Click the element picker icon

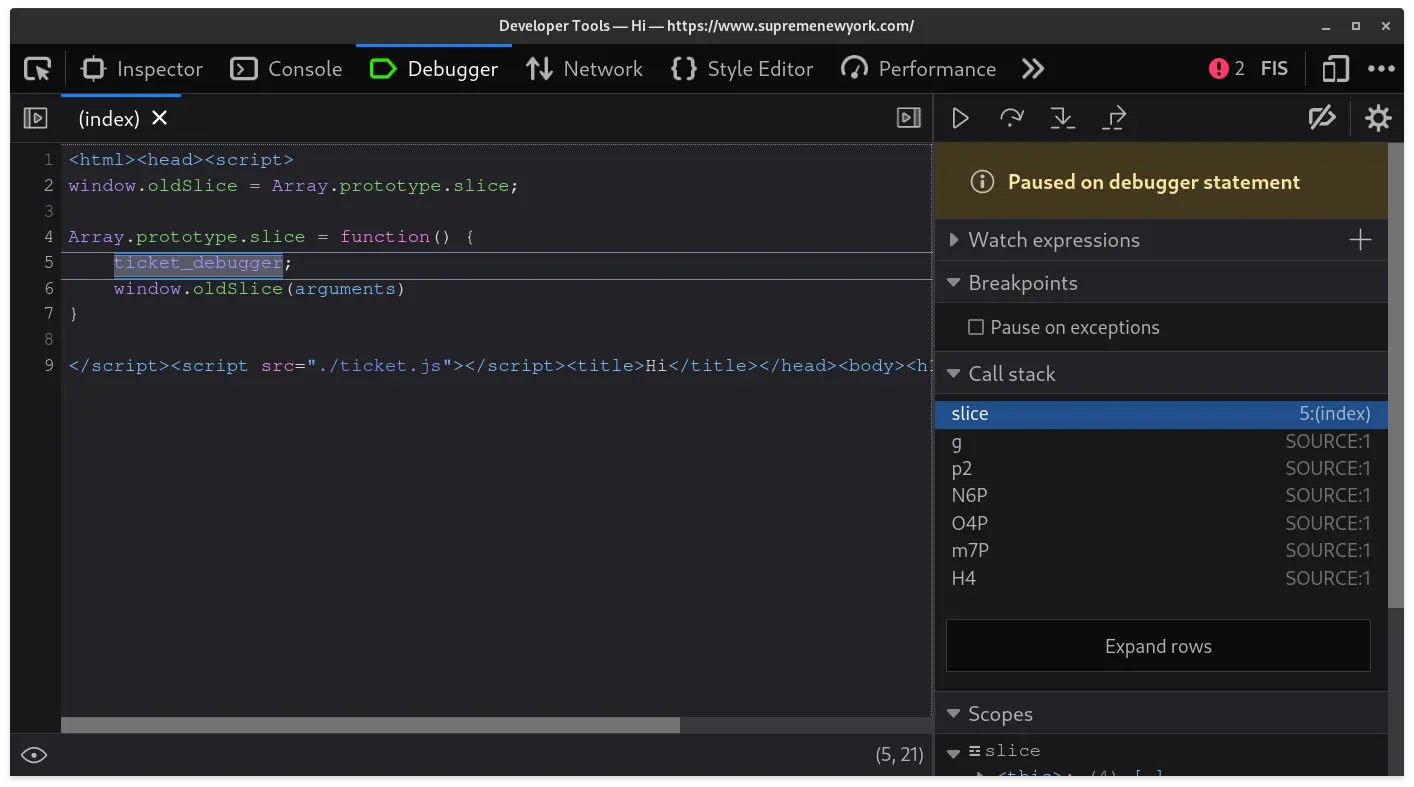click(37, 68)
